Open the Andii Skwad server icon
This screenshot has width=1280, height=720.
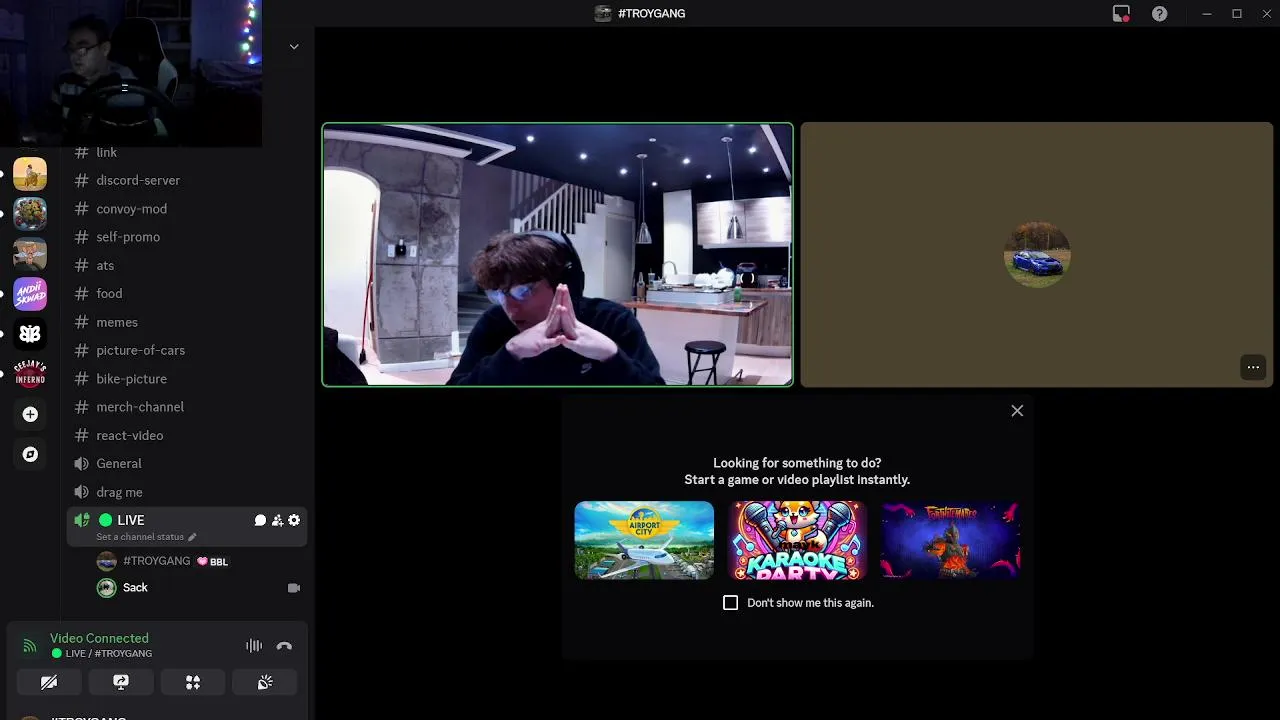[x=30, y=294]
